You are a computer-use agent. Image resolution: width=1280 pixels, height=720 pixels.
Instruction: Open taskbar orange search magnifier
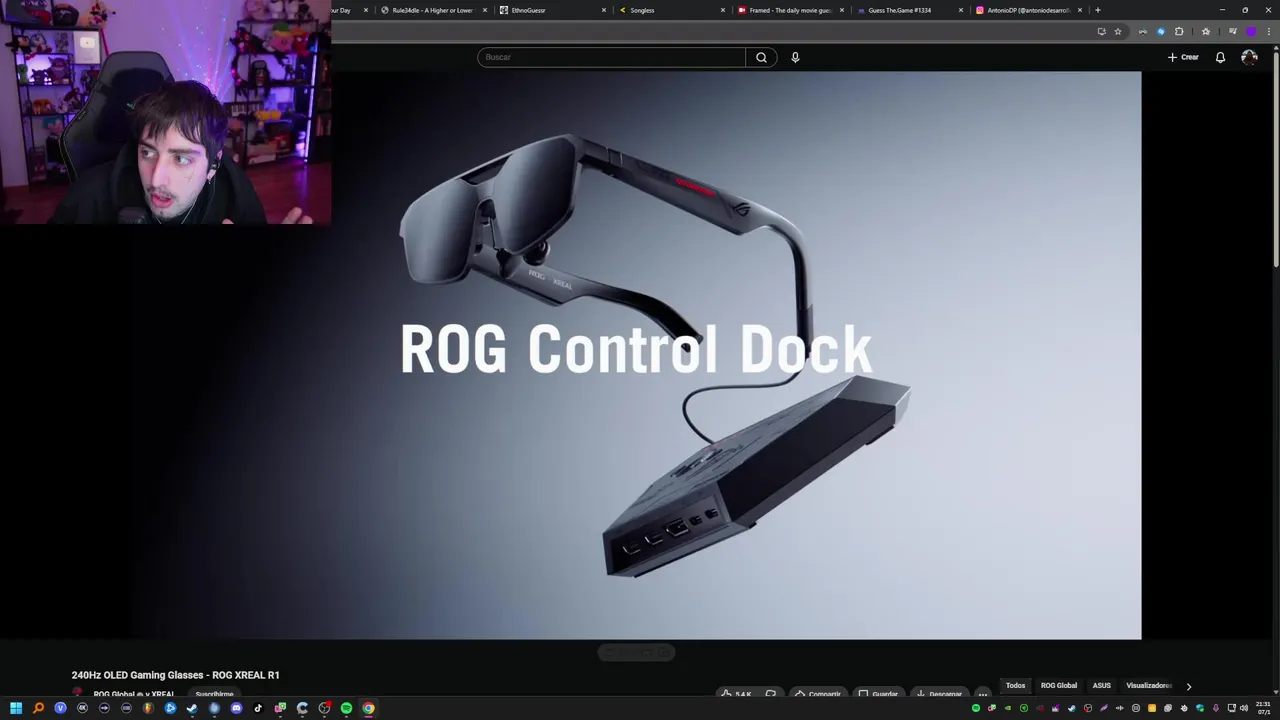click(x=38, y=708)
